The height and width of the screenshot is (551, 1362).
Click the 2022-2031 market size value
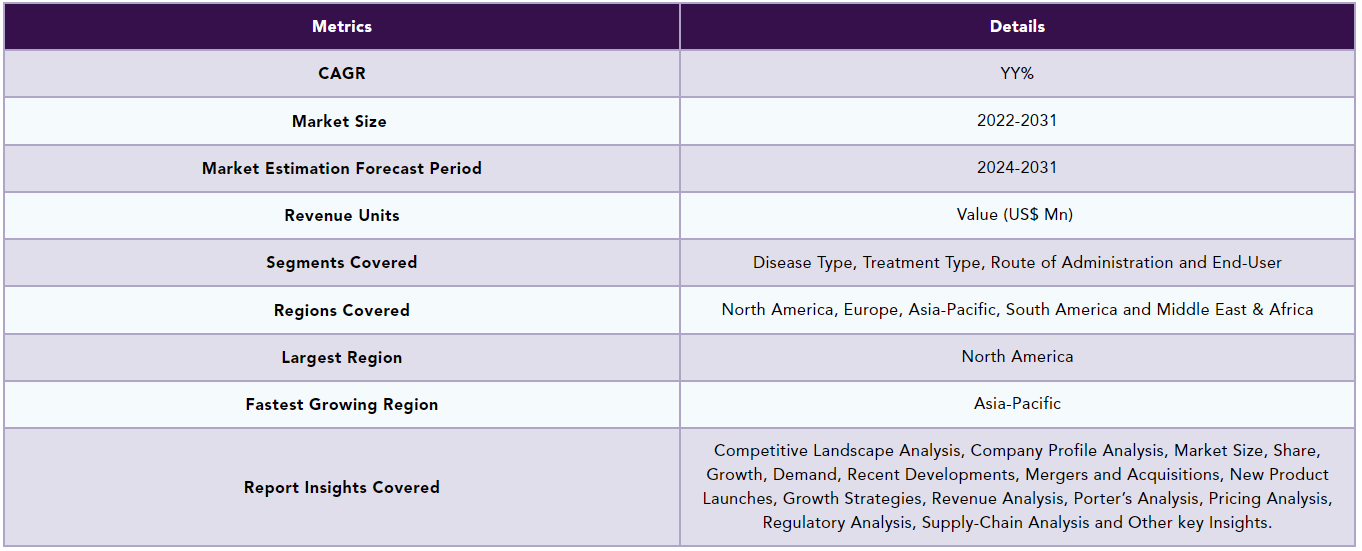tap(1017, 121)
